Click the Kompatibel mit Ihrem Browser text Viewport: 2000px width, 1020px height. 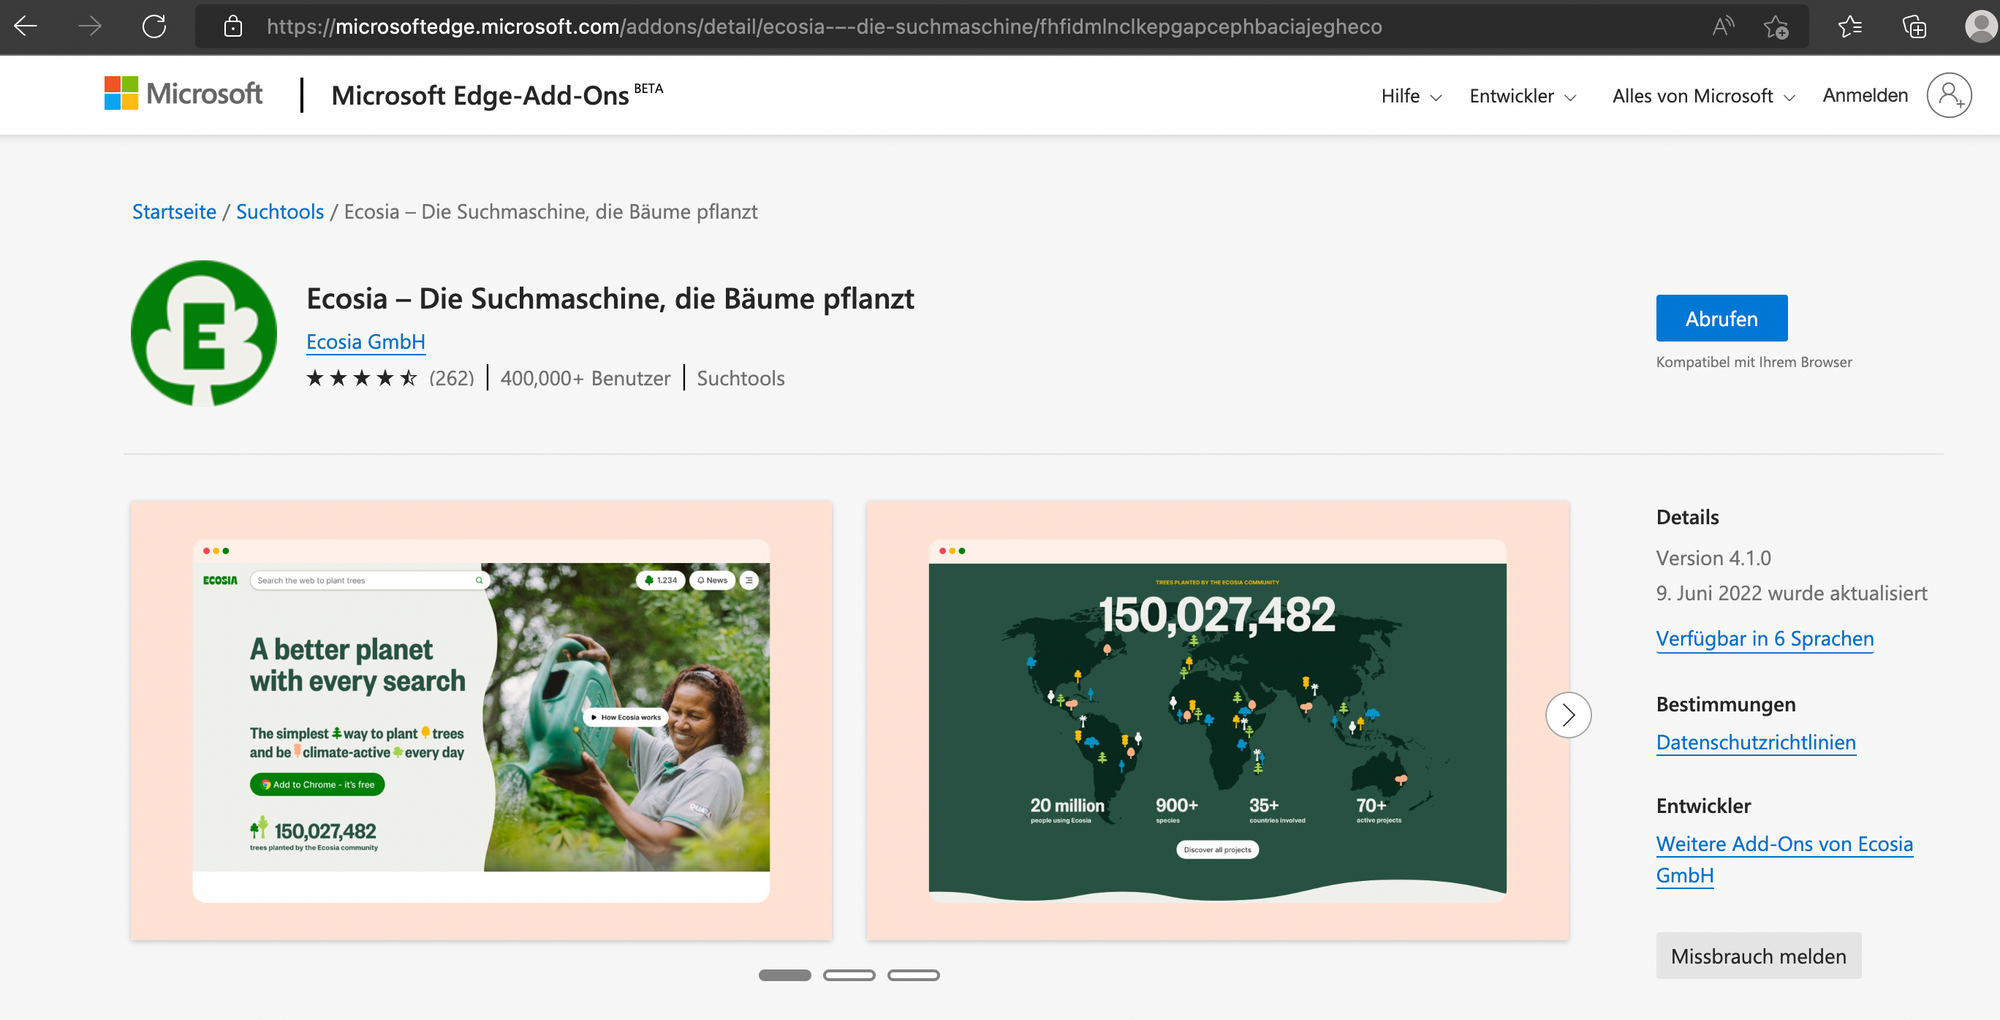tap(1754, 362)
